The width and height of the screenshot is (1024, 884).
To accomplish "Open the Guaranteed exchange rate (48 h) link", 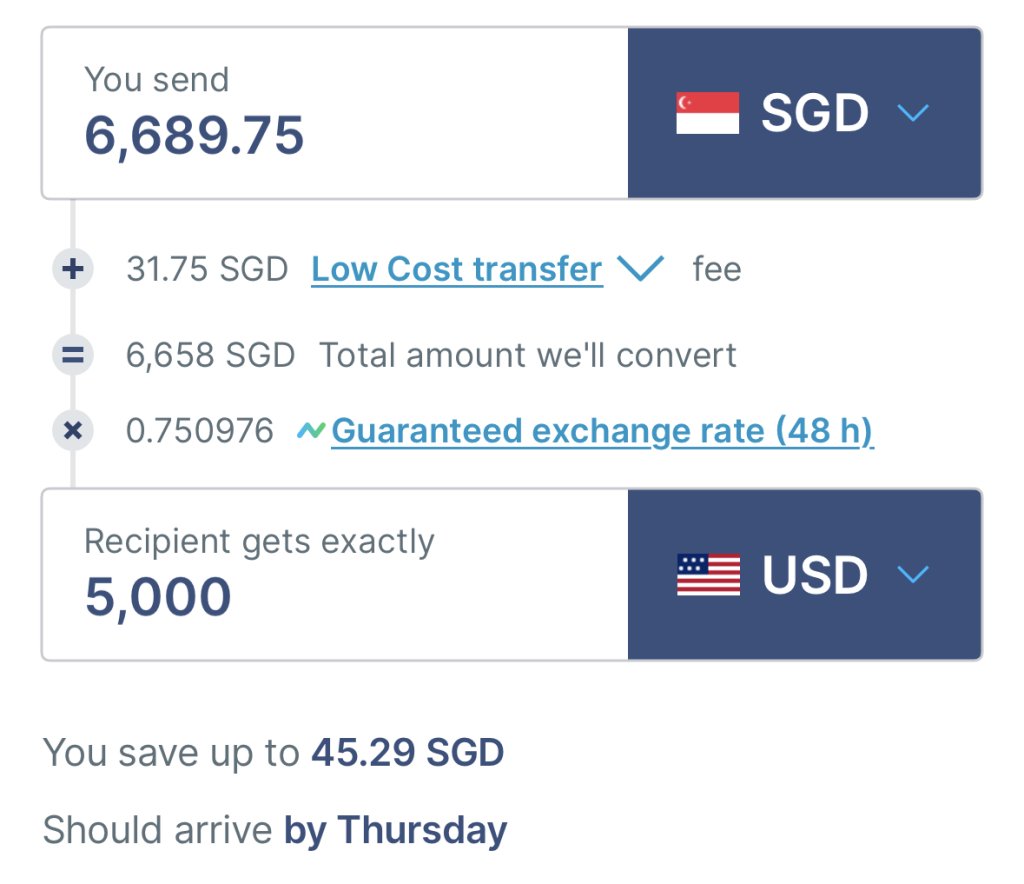I will point(602,431).
